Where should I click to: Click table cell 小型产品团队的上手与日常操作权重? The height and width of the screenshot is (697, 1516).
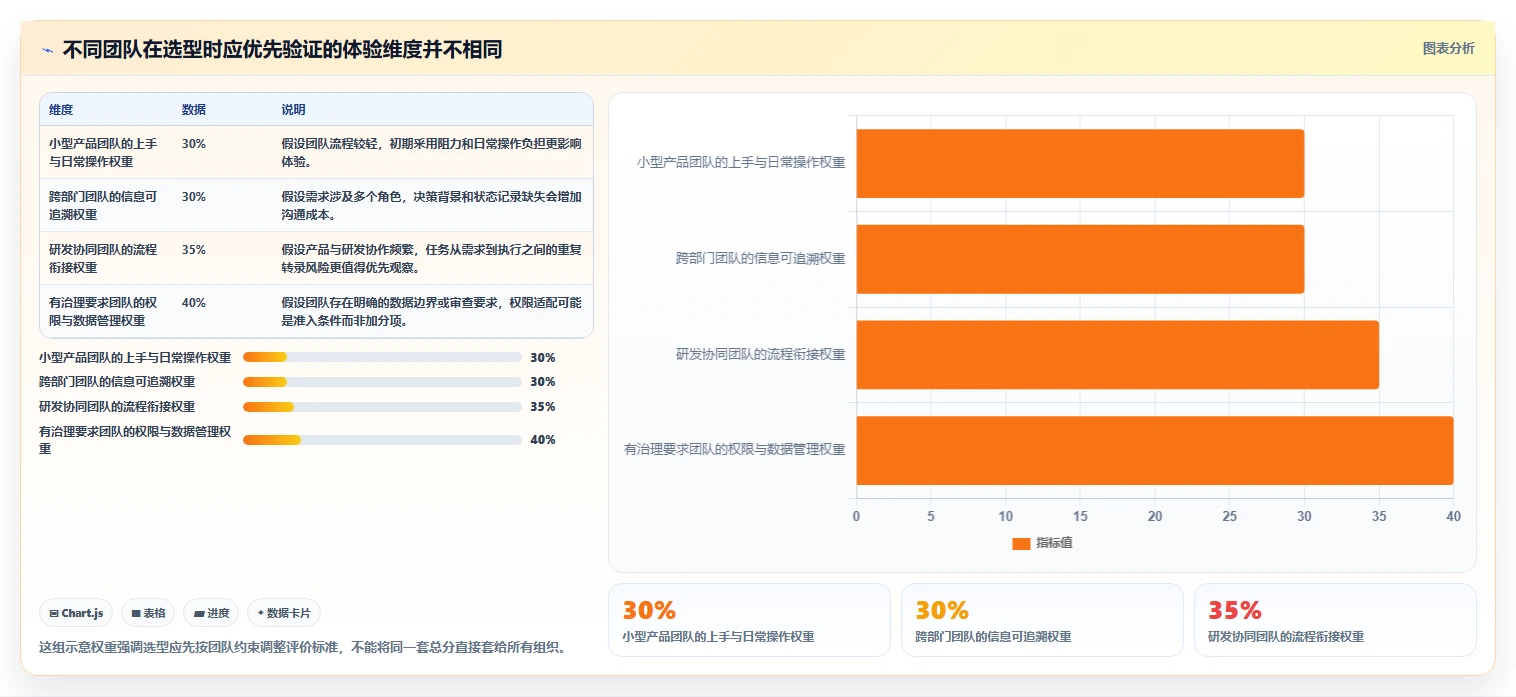pos(104,152)
